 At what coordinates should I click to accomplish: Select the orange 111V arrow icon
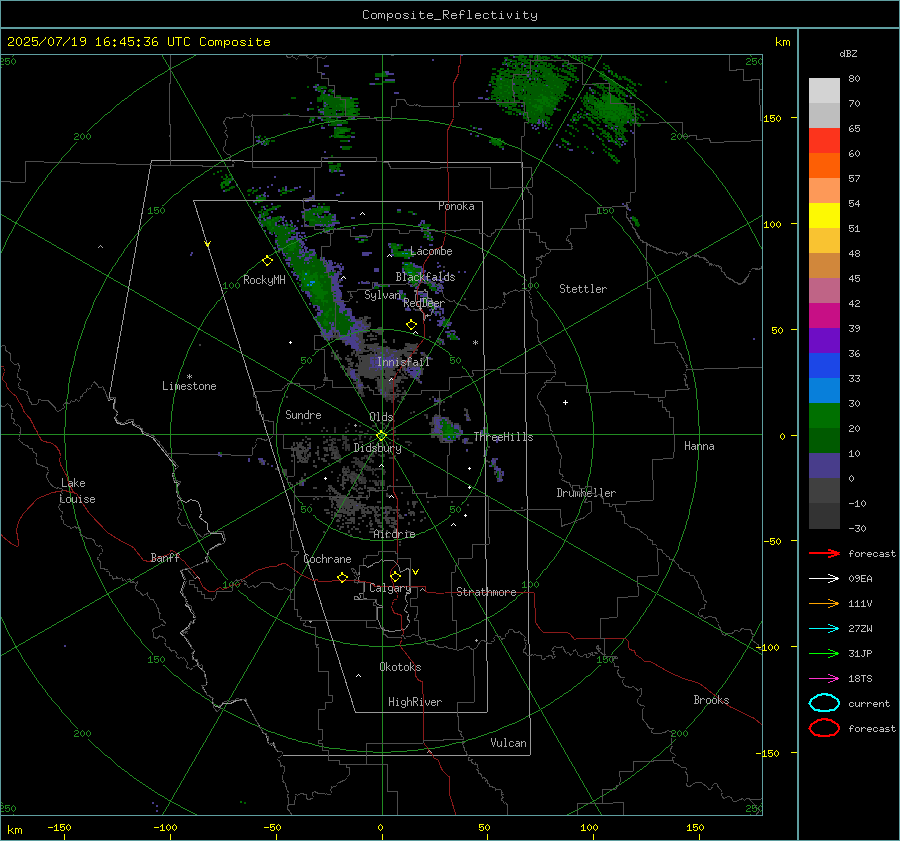[x=824, y=603]
